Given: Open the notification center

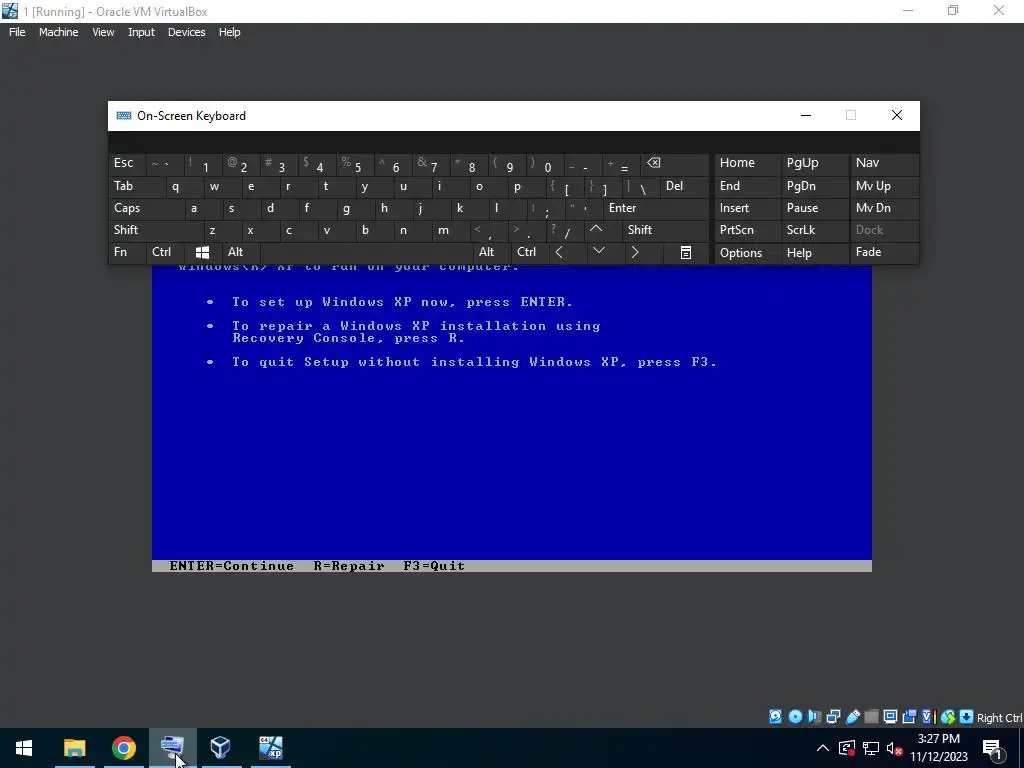Looking at the screenshot, I should [993, 748].
